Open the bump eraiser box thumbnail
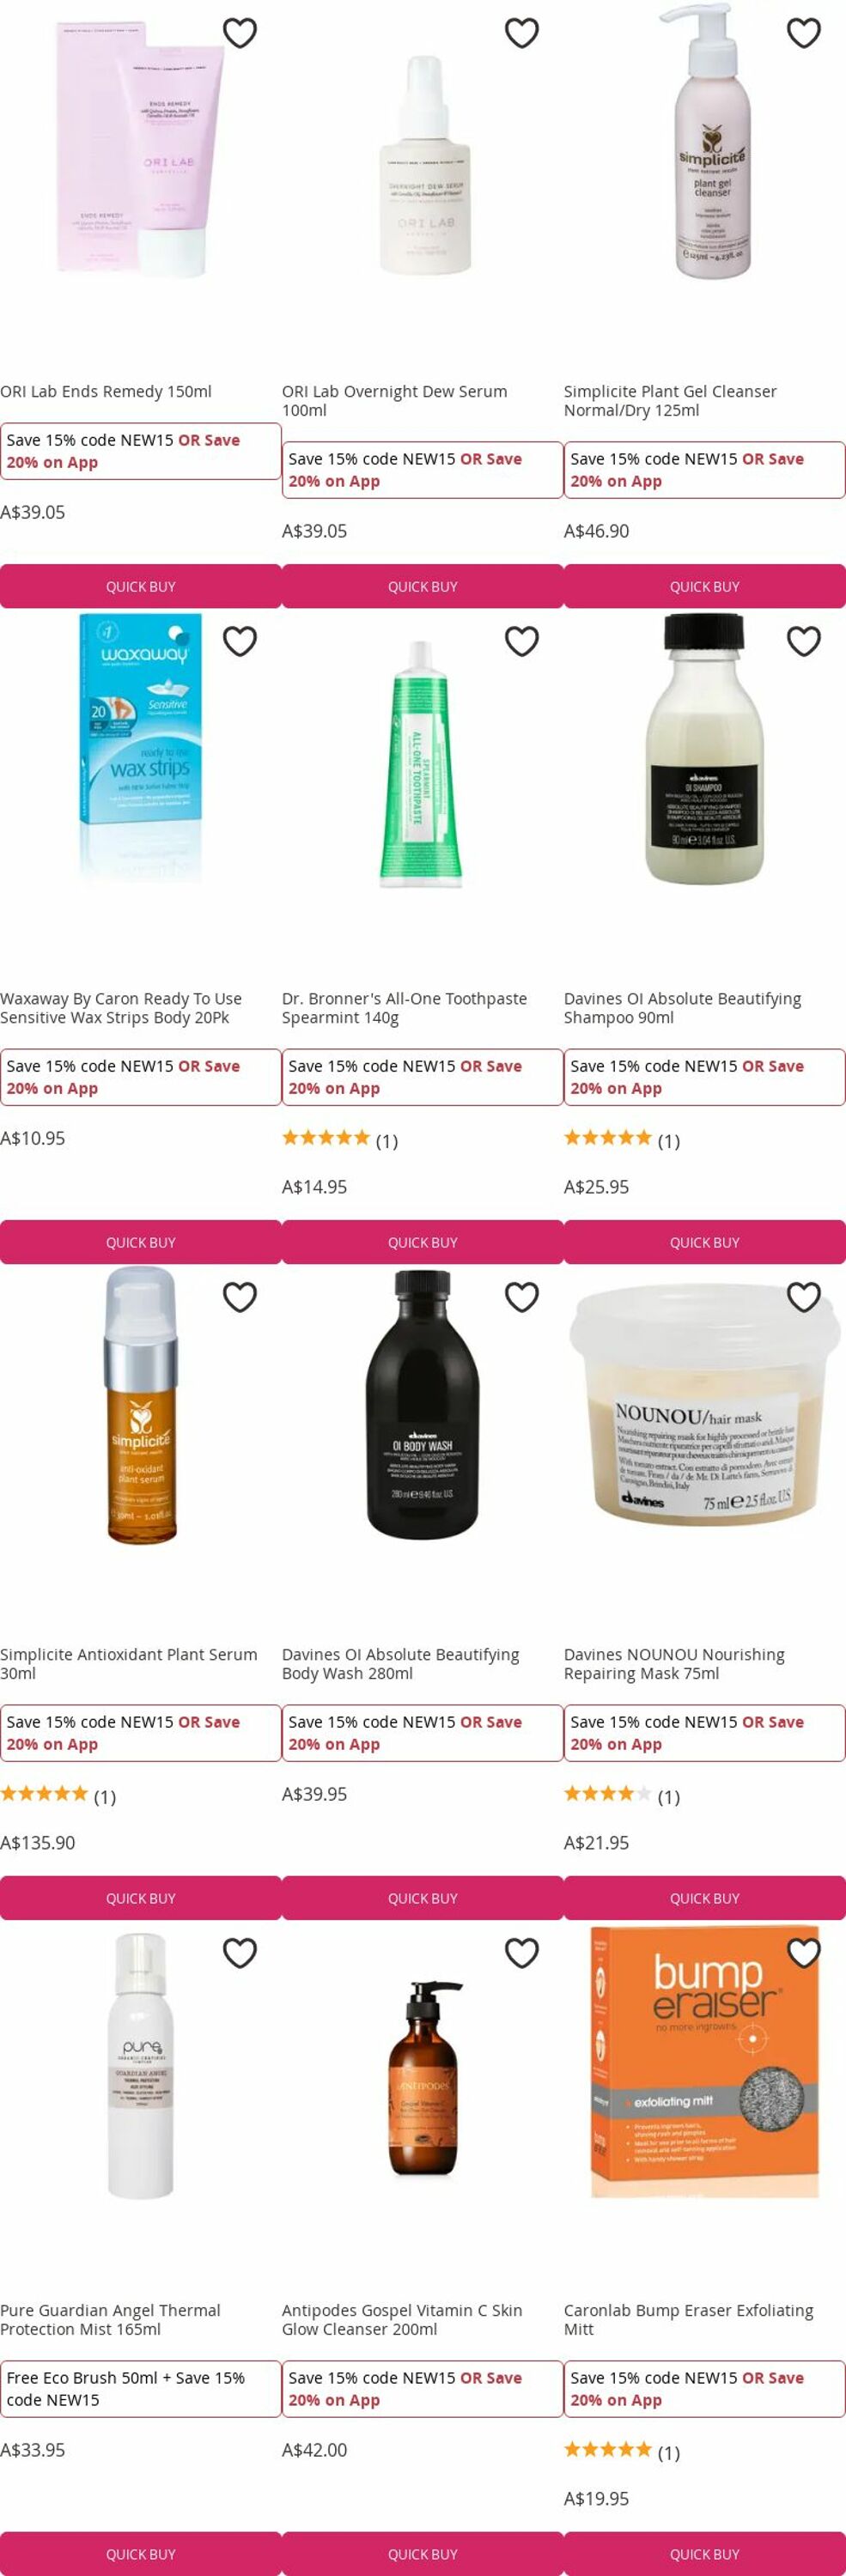 tap(705, 2062)
